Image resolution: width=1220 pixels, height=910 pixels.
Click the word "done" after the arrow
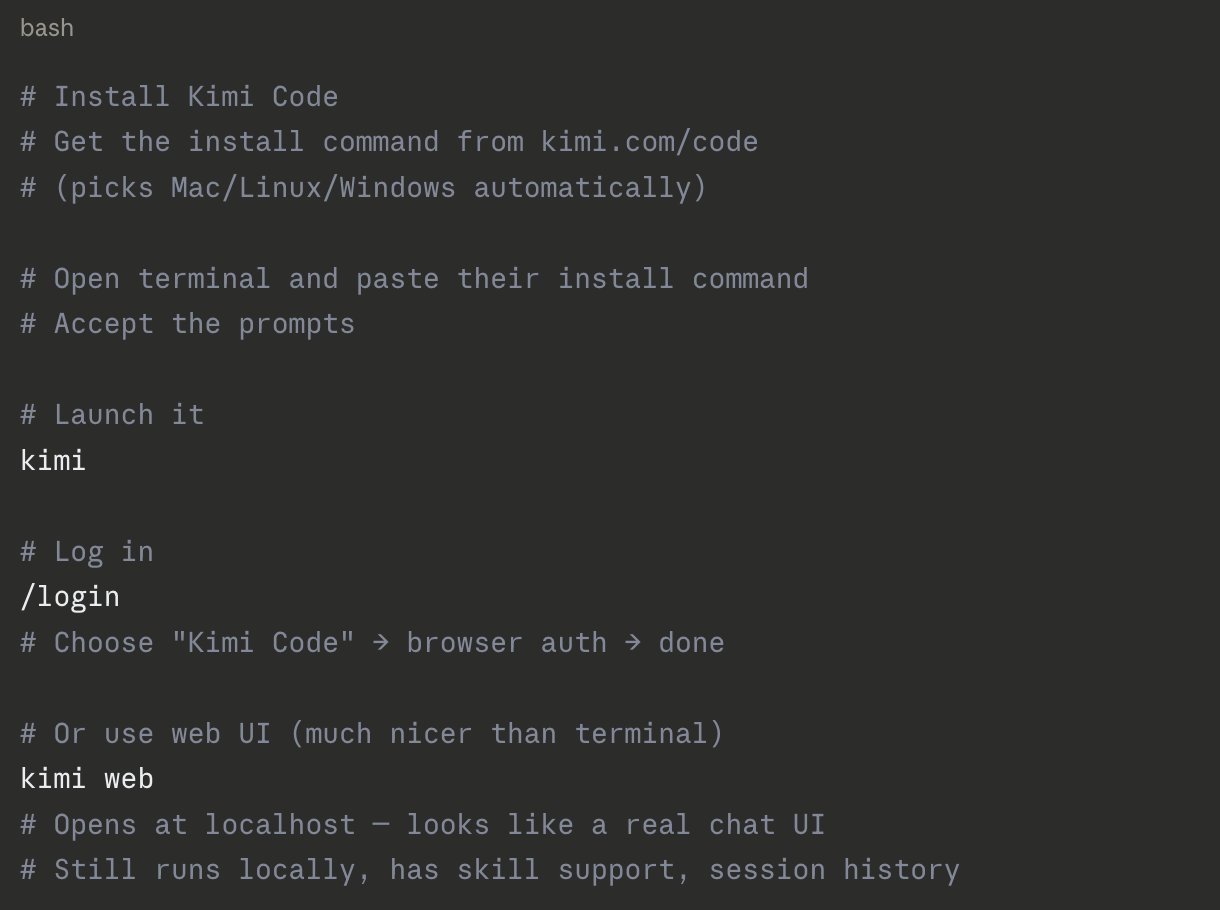[x=691, y=642]
